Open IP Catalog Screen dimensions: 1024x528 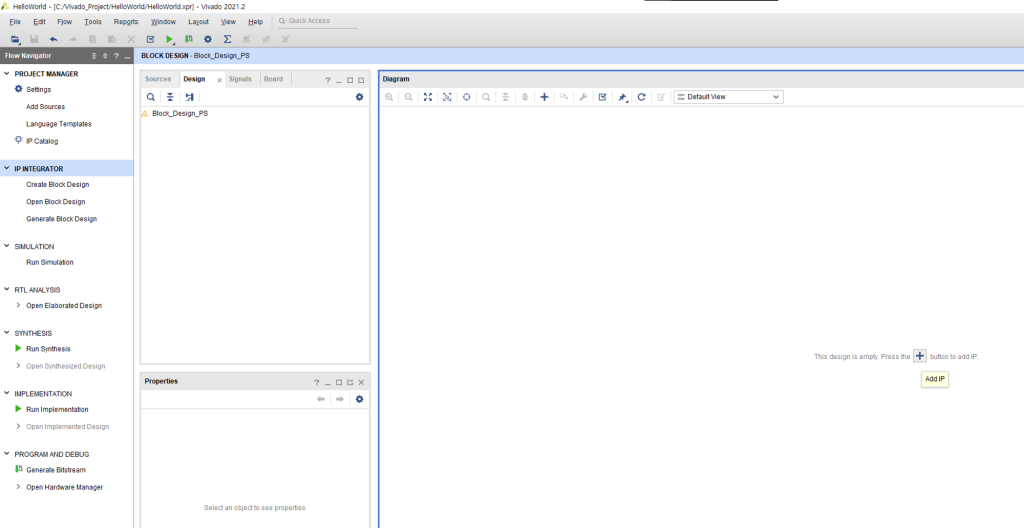tap(42, 141)
